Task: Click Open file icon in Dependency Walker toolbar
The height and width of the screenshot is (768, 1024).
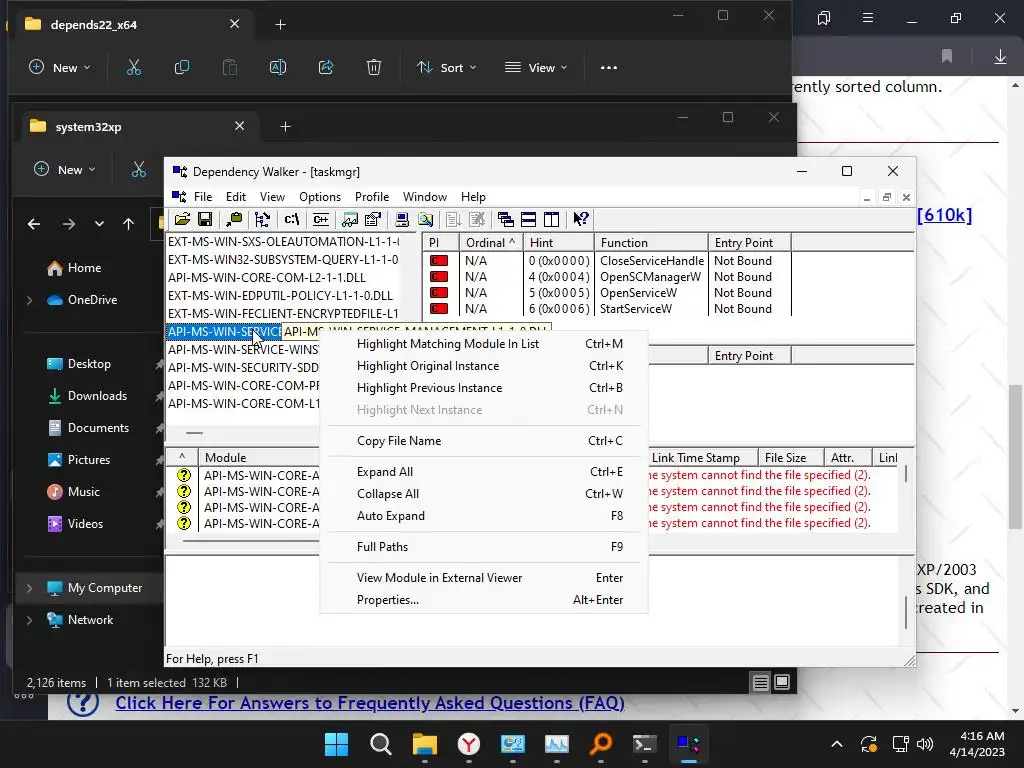Action: tap(182, 219)
